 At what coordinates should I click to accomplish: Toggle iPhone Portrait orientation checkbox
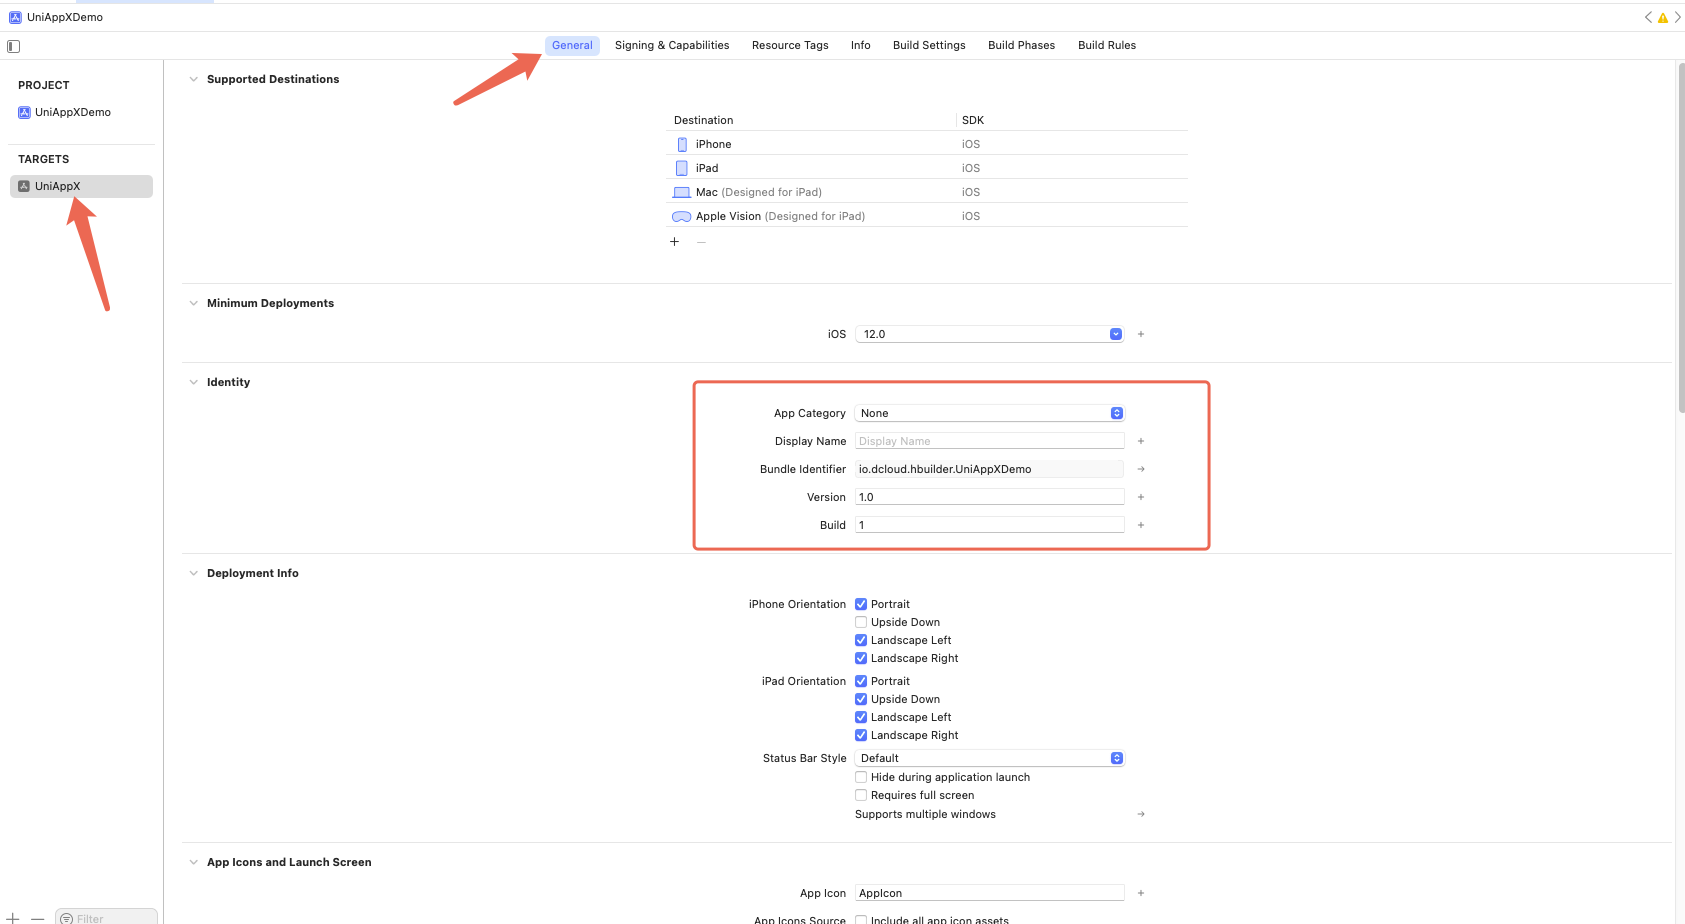861,604
